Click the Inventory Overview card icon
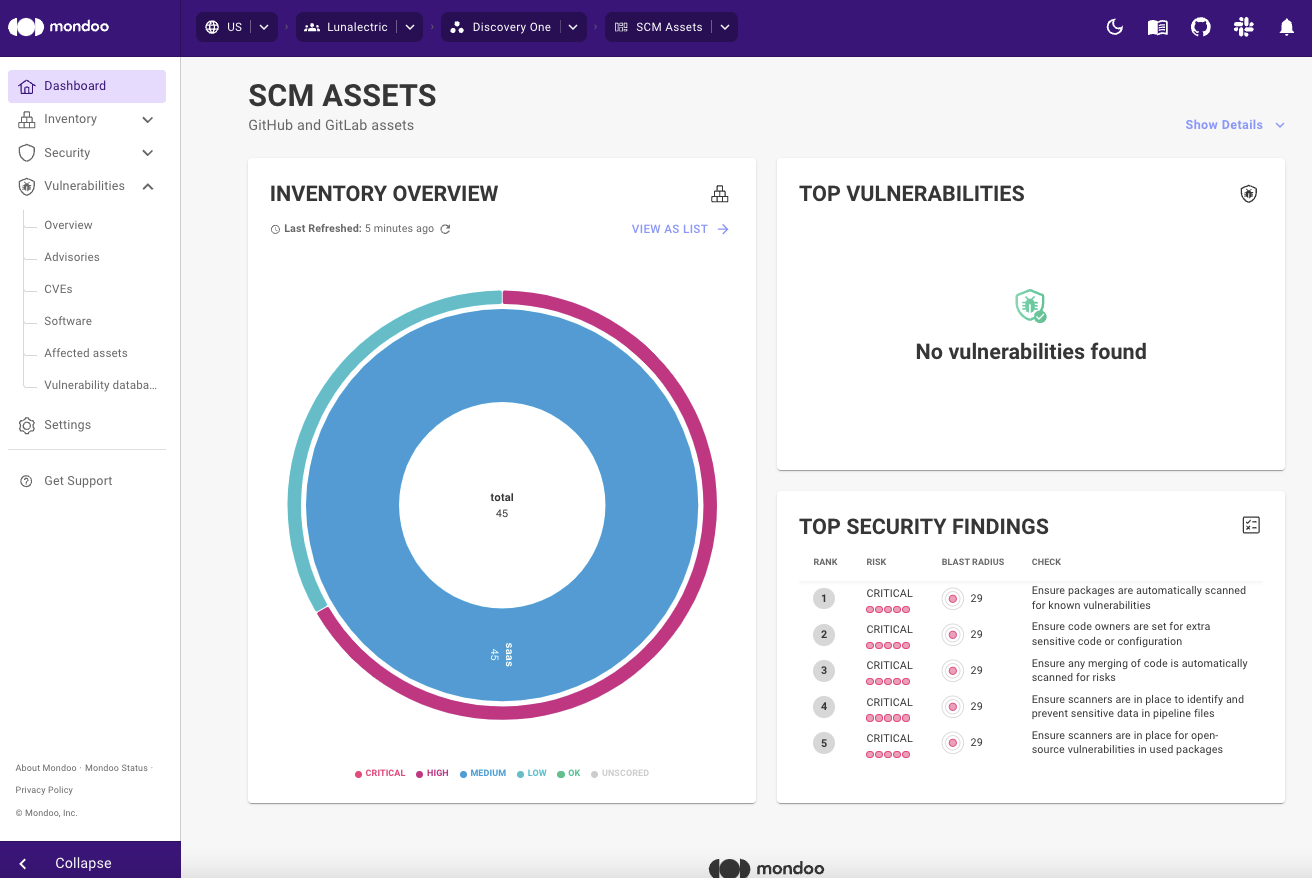 point(720,194)
